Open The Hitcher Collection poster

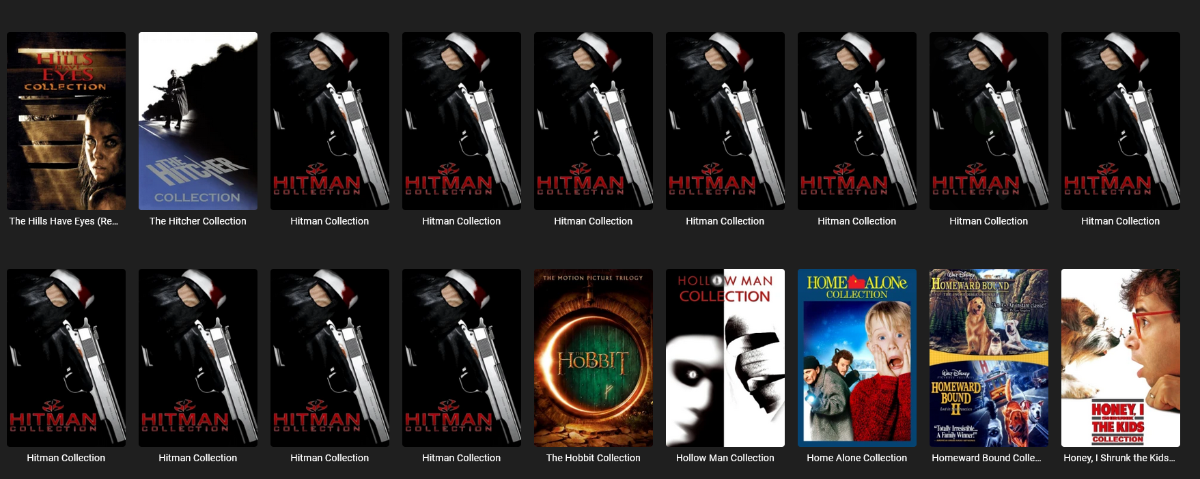(x=198, y=121)
